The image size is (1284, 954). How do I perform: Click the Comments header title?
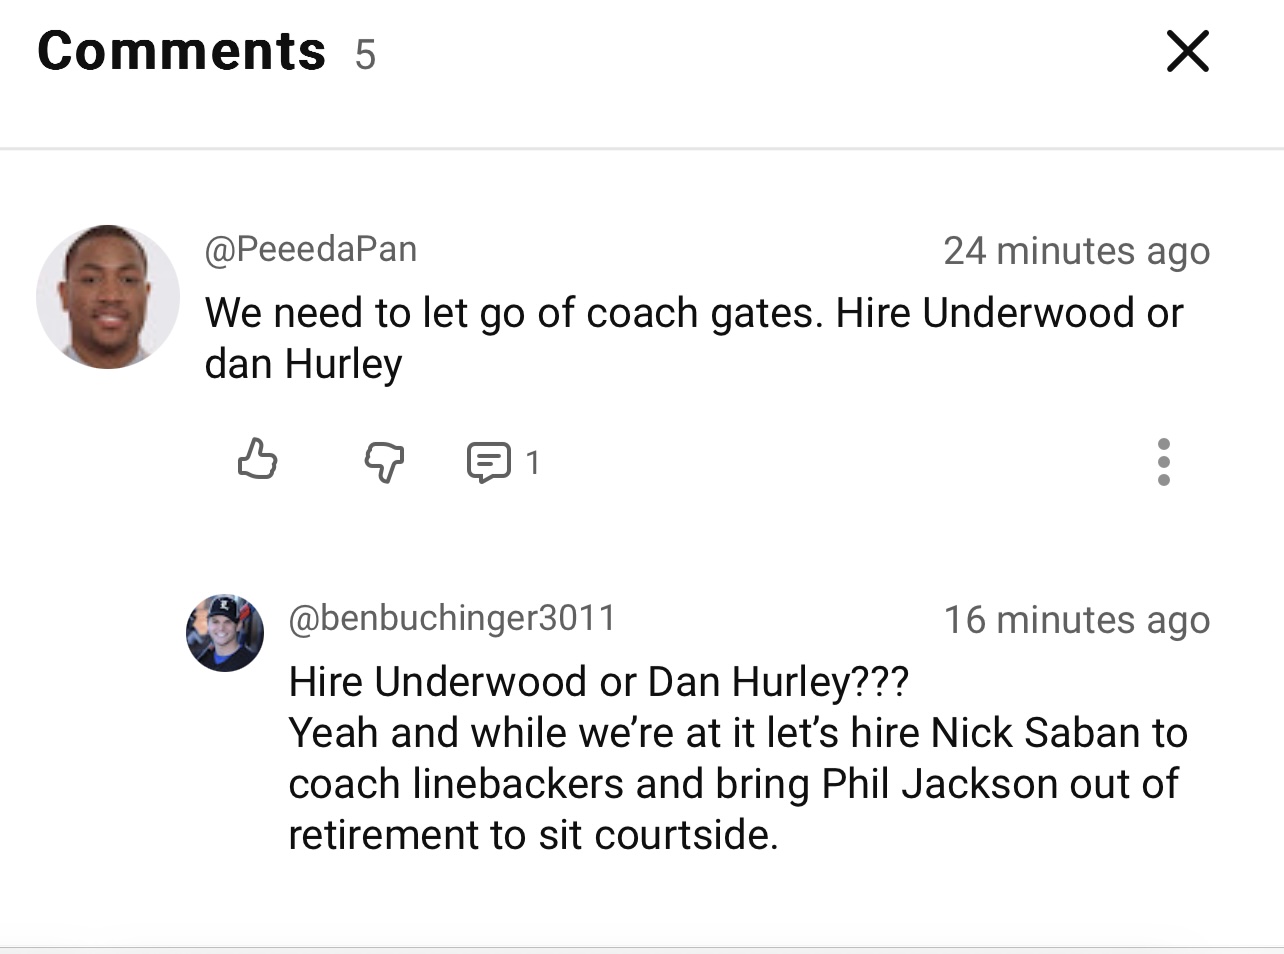point(182,51)
